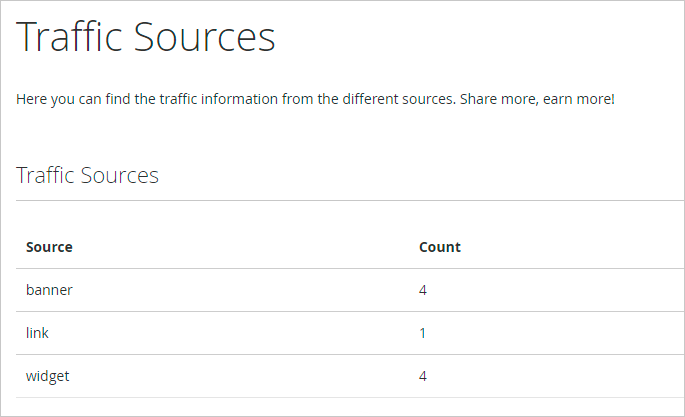Select the banner source cell
Viewport: 685px width, 417px height.
coord(49,290)
